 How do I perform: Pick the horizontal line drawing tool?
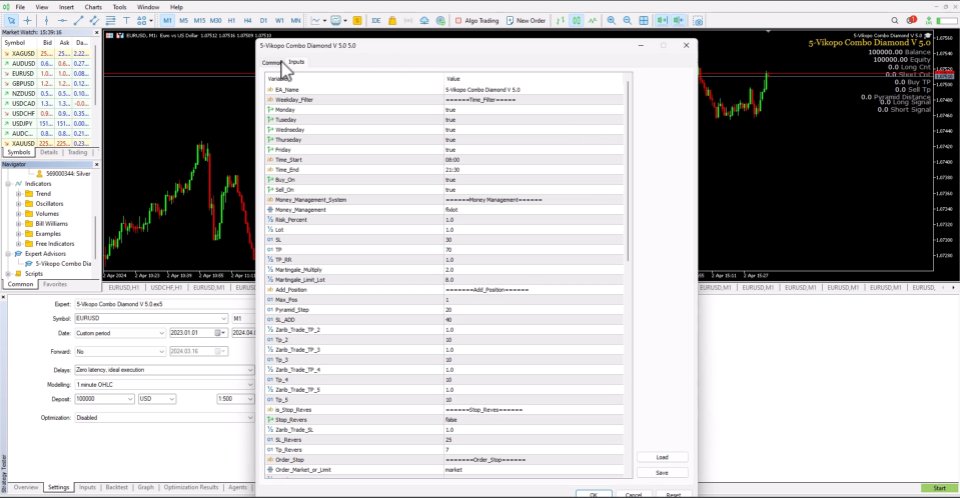point(62,20)
